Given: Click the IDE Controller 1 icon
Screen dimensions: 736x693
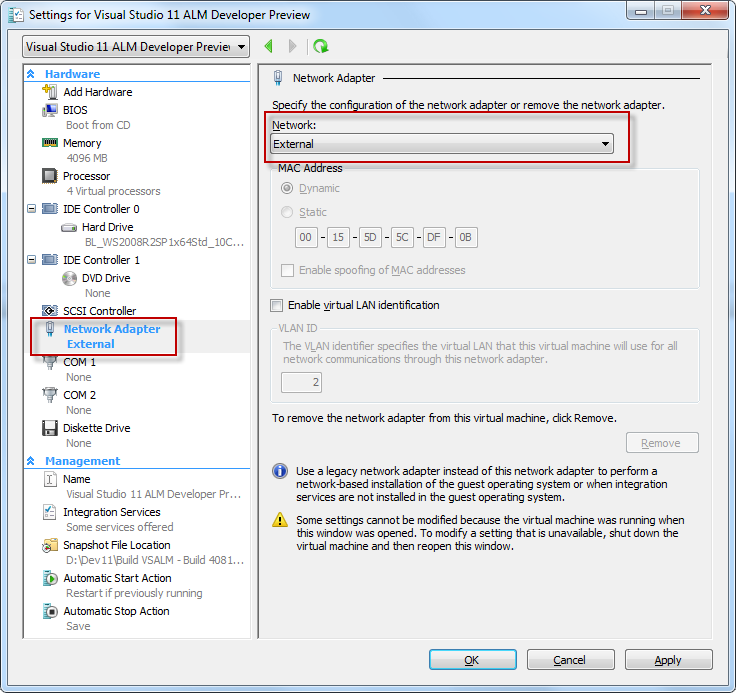Looking at the screenshot, I should point(50,260).
